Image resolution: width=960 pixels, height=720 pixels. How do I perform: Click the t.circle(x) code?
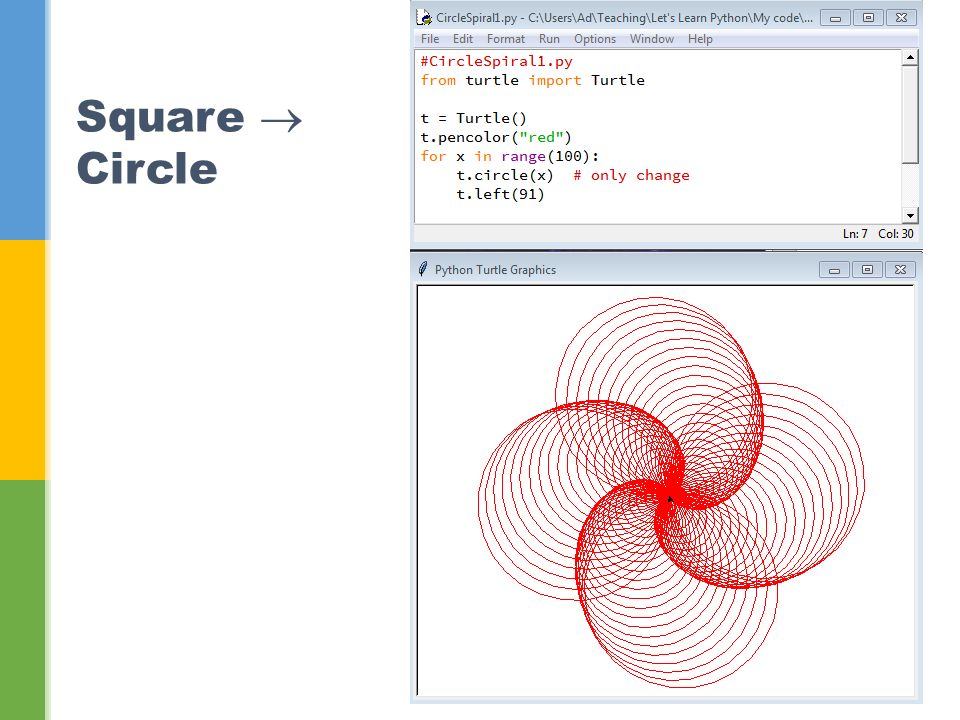tap(504, 175)
